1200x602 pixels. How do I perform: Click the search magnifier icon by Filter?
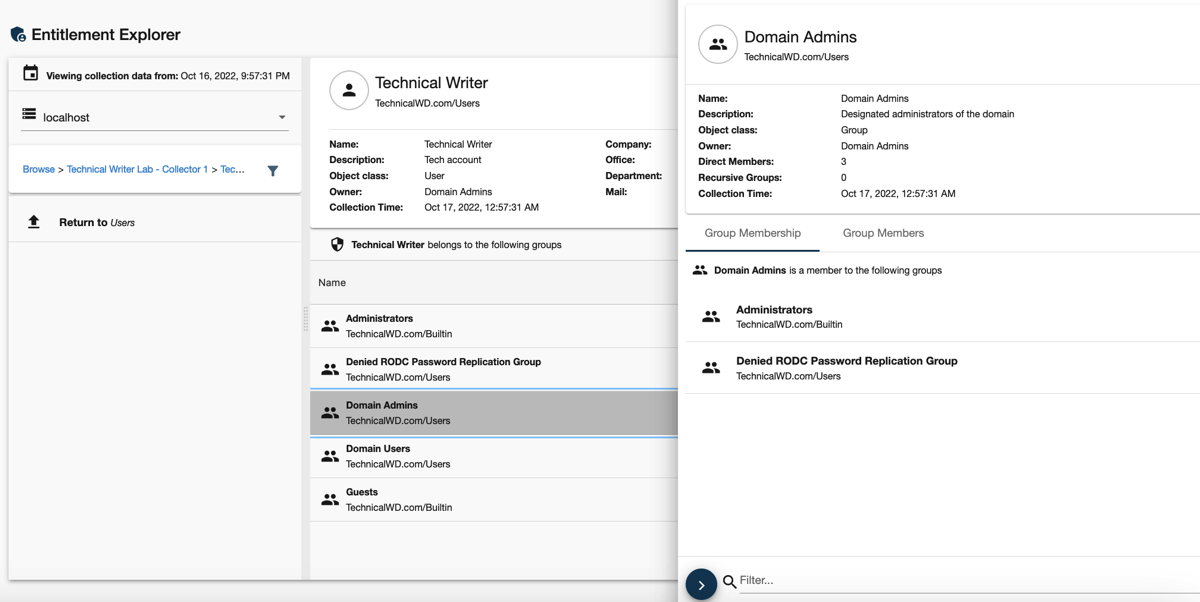pyautogui.click(x=730, y=581)
